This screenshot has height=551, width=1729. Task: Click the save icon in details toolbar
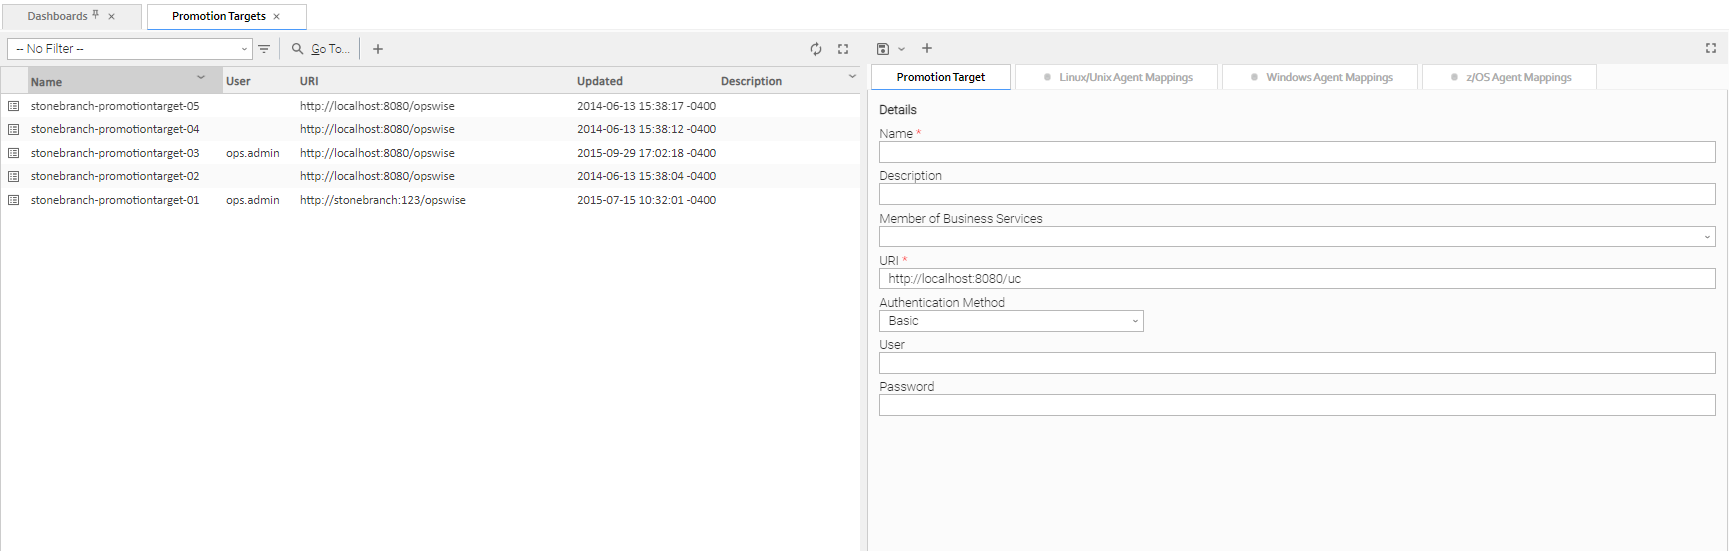[883, 49]
